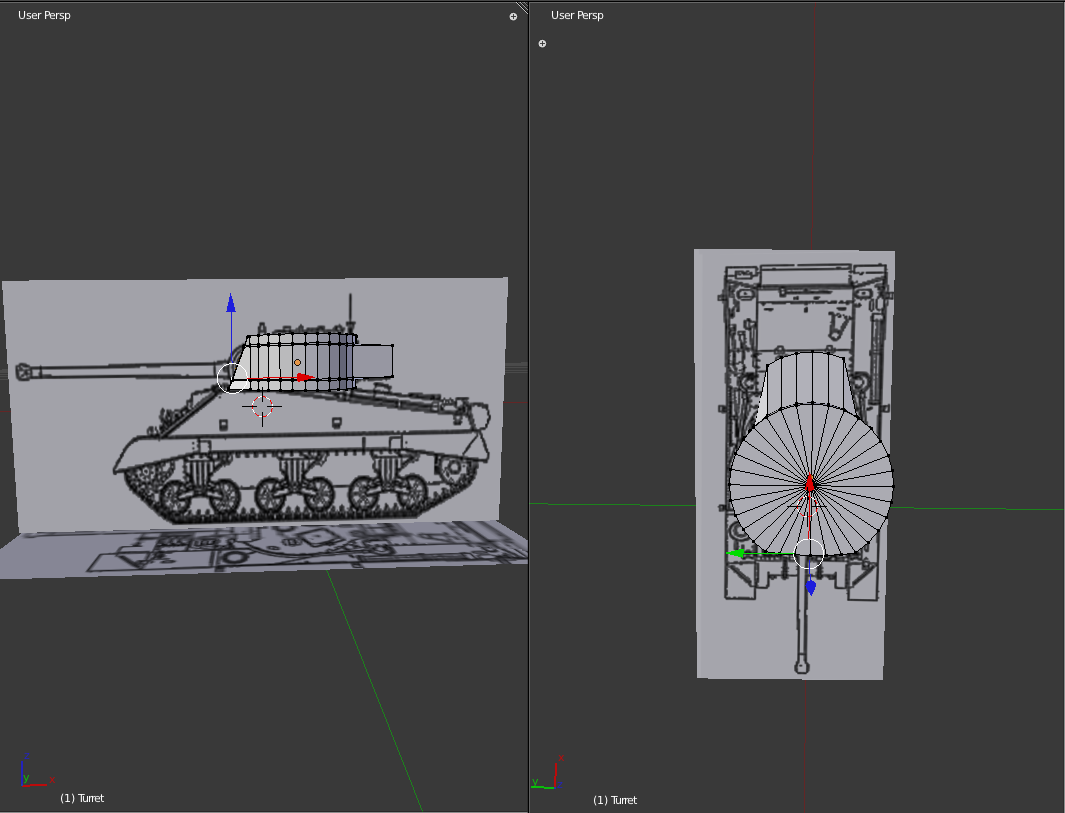Click the green Y-axis arrow in right viewport
Image resolution: width=1065 pixels, height=813 pixels.
click(x=736, y=554)
